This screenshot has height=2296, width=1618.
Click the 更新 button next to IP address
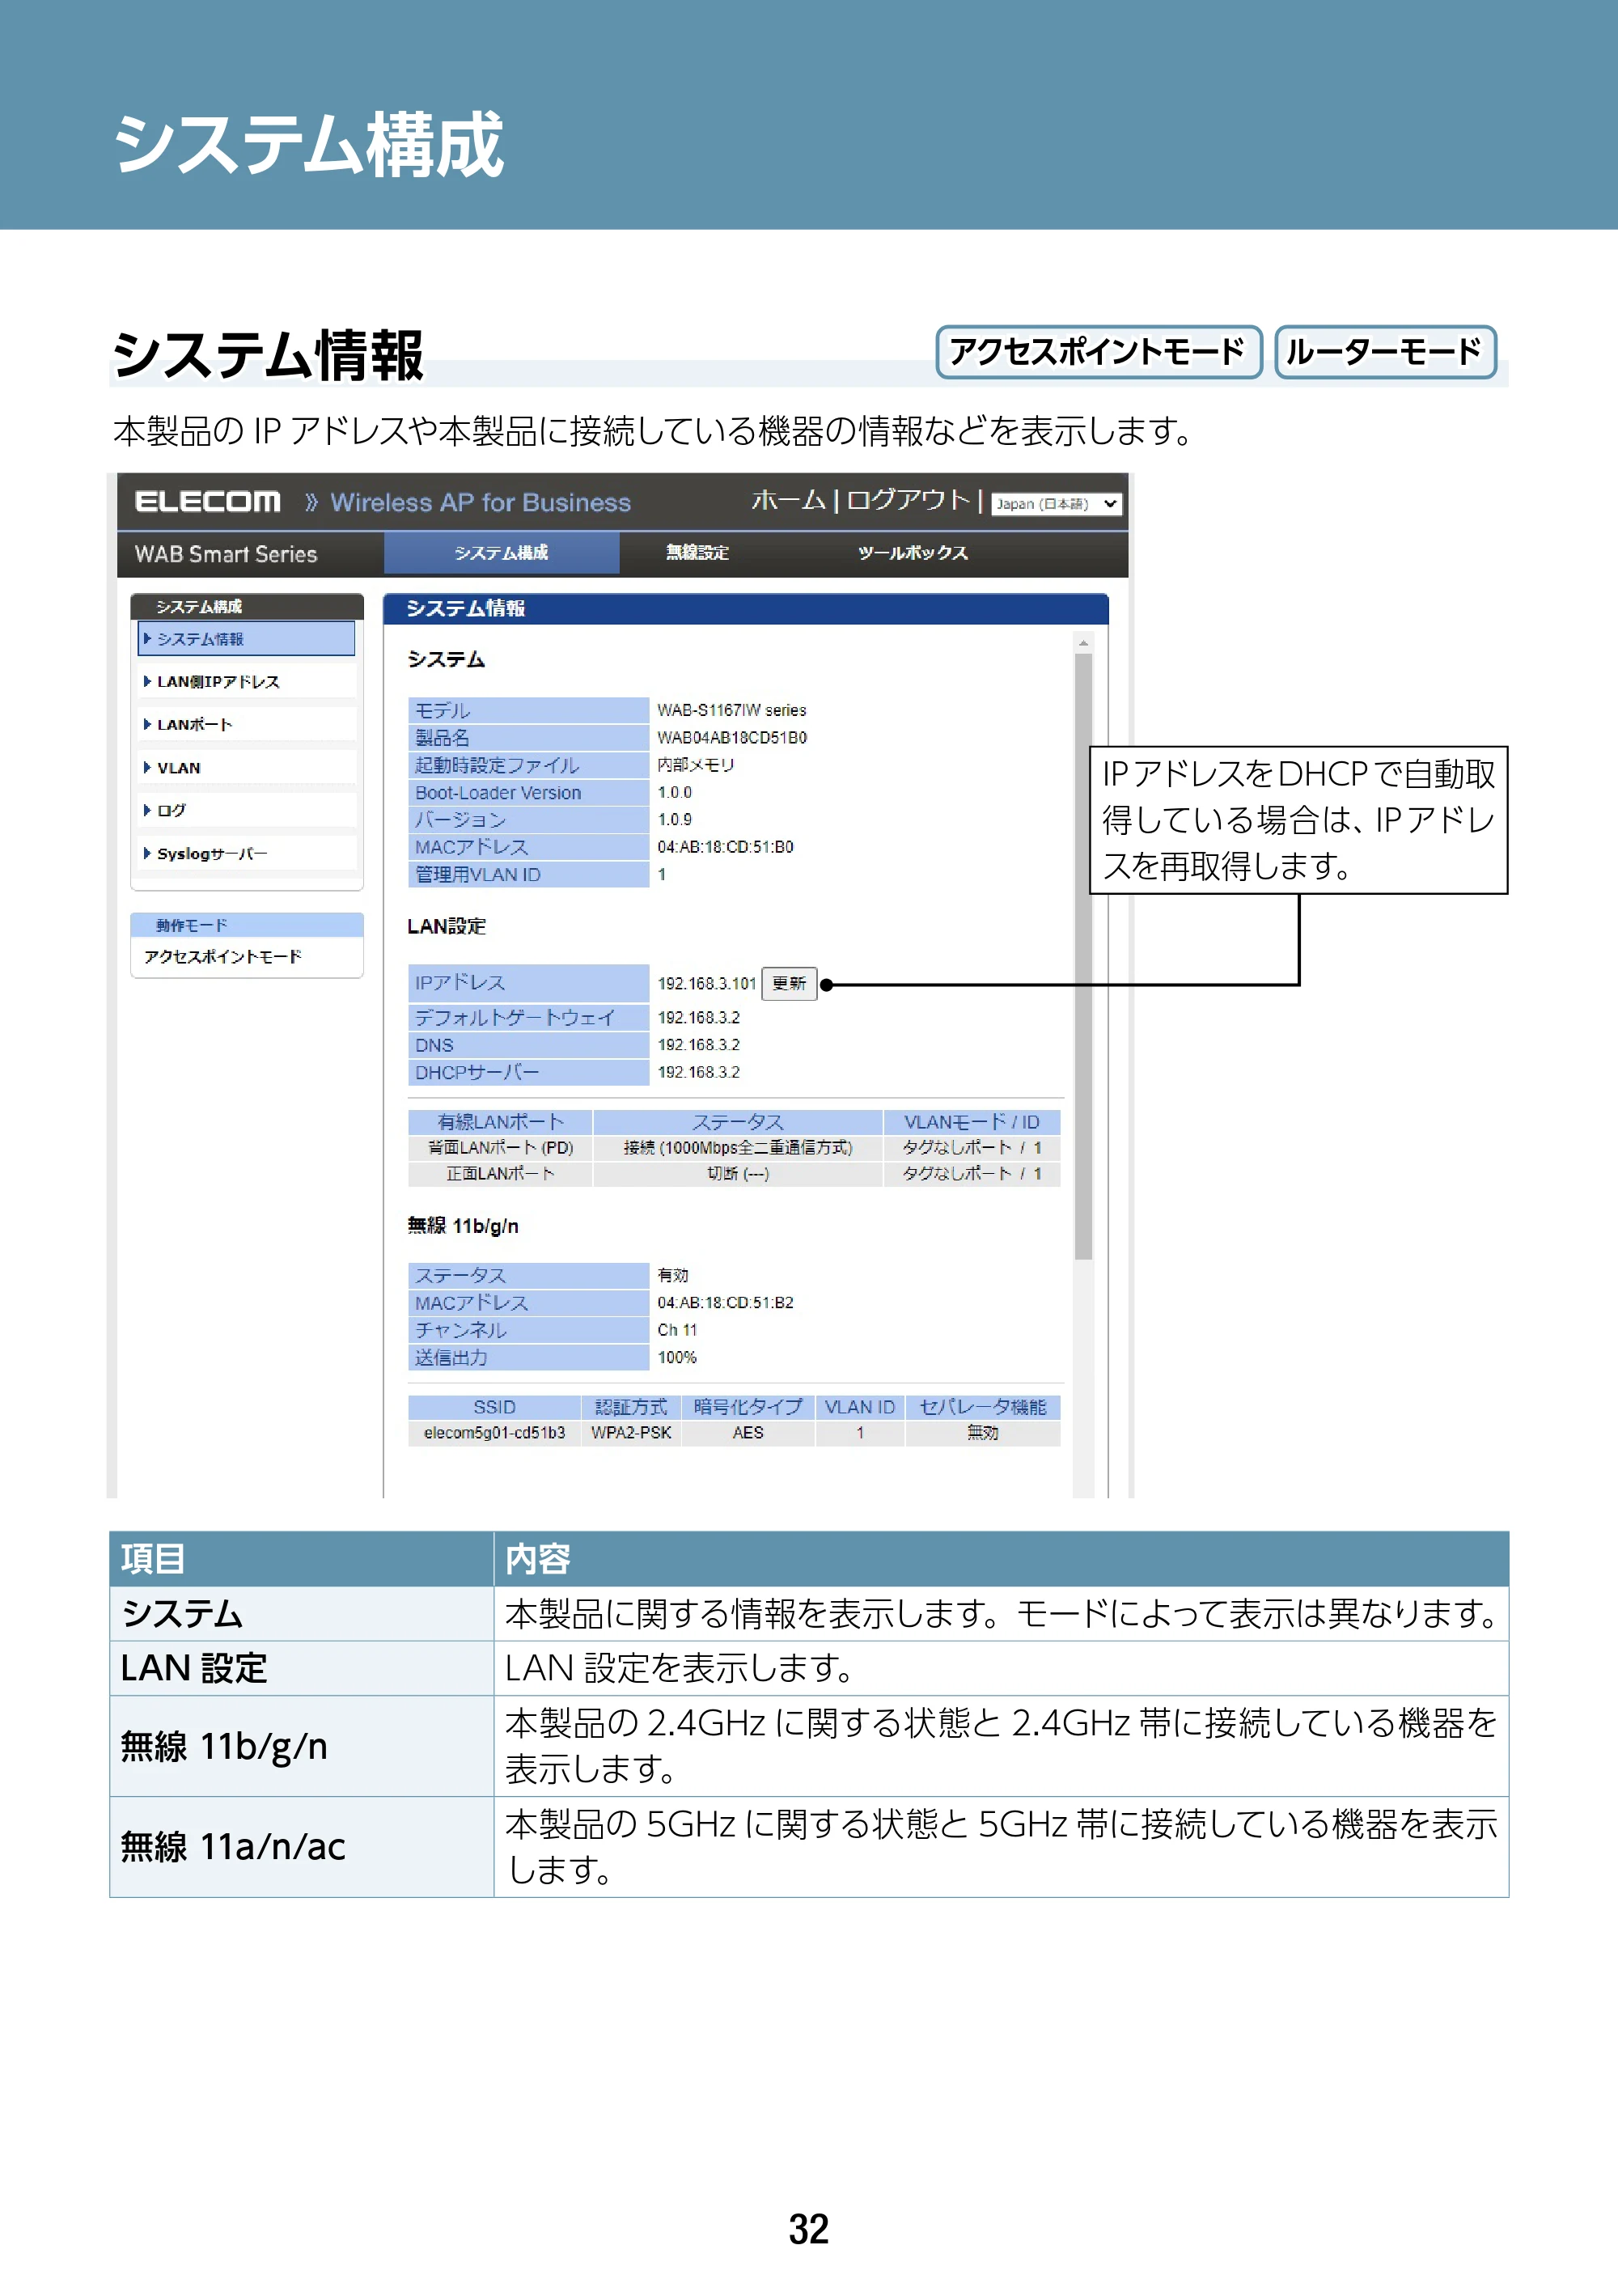tap(789, 984)
